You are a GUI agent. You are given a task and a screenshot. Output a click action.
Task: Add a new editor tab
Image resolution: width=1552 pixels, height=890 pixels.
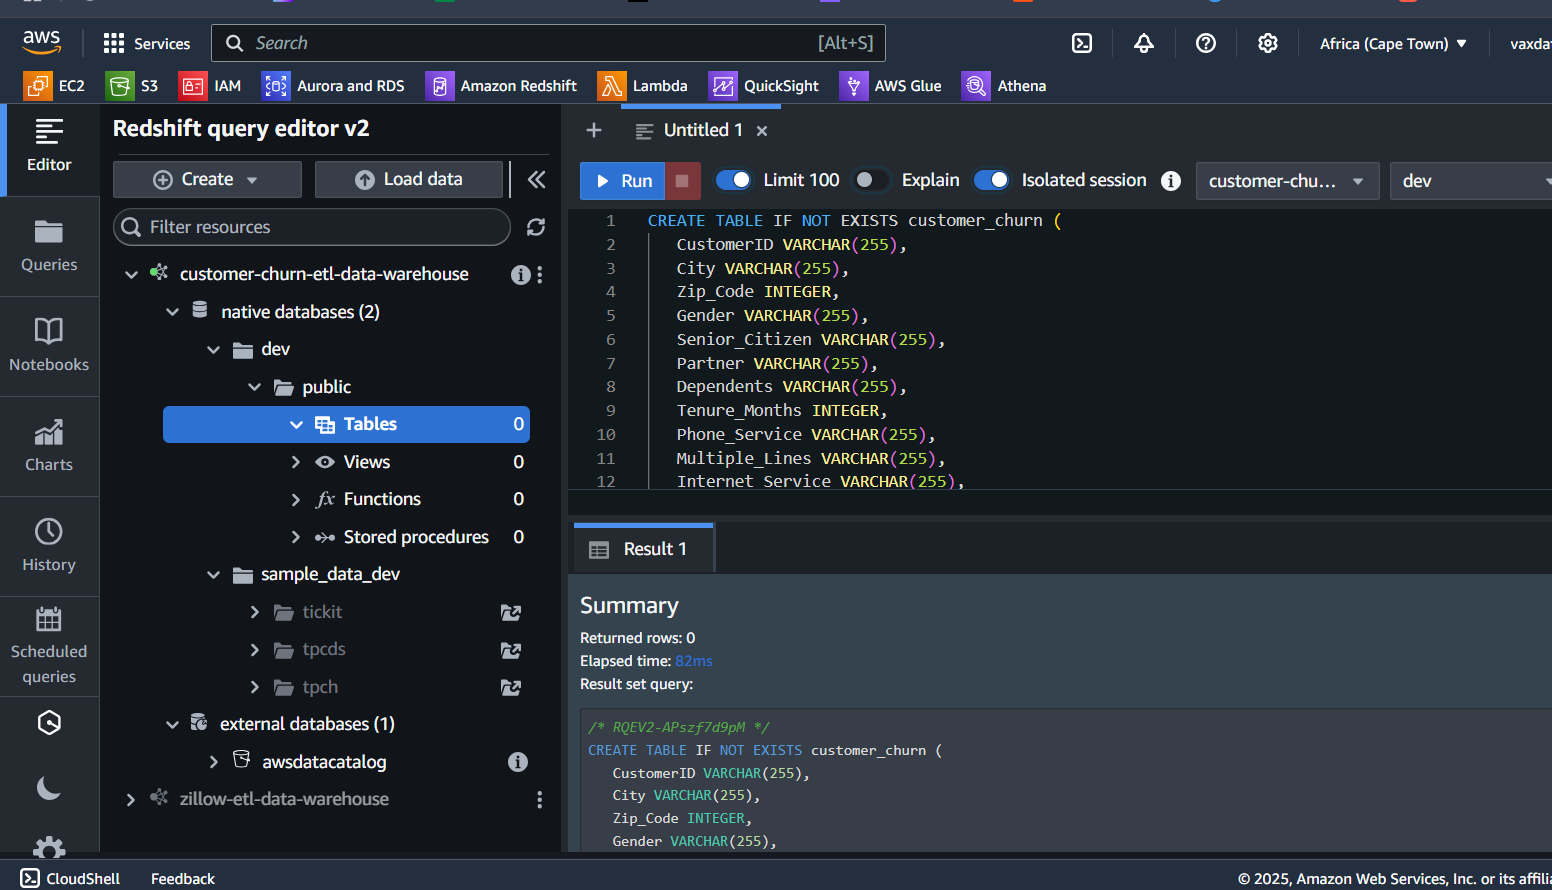click(x=594, y=131)
